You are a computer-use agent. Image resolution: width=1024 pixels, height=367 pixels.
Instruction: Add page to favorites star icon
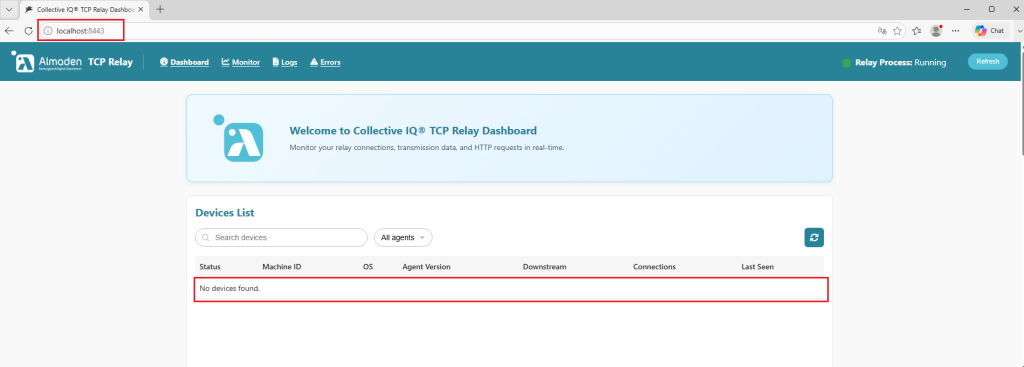[x=897, y=31]
